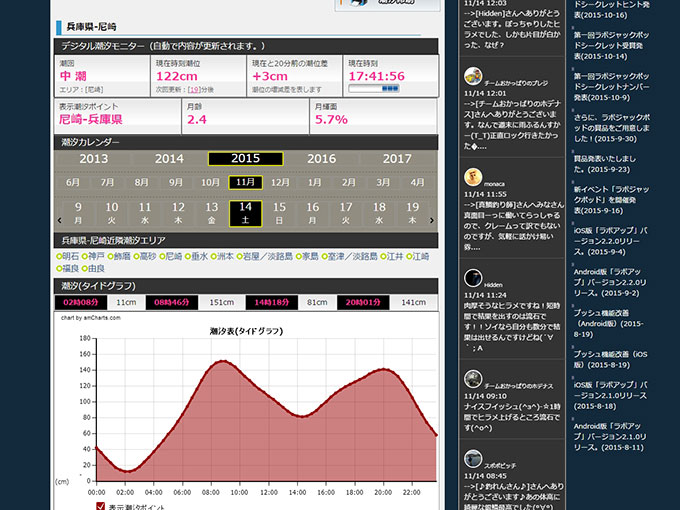Click the チームおかっぱりのブレジ avatar
Image resolution: width=680 pixels, height=510 pixels.
point(473,76)
